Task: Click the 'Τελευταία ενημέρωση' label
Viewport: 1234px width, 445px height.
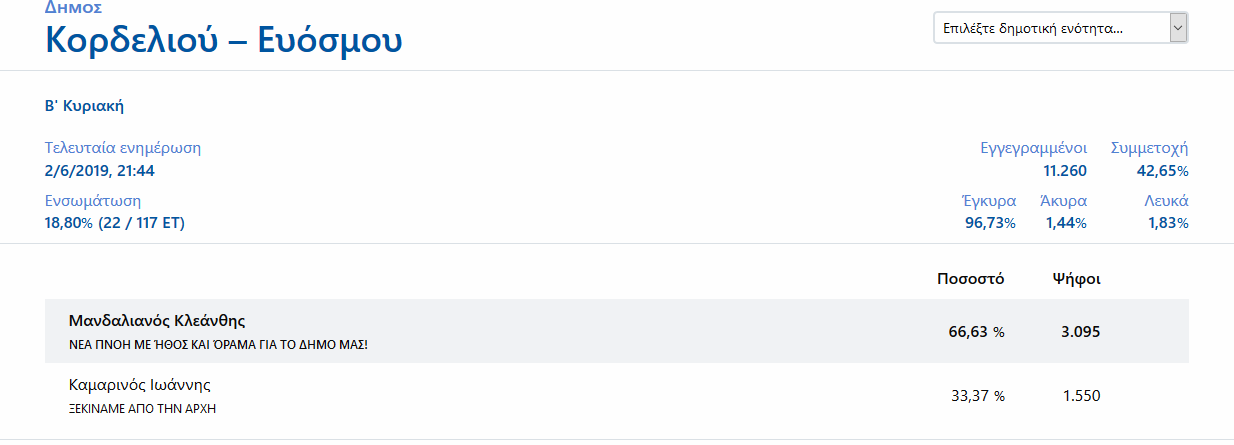Action: point(123,148)
